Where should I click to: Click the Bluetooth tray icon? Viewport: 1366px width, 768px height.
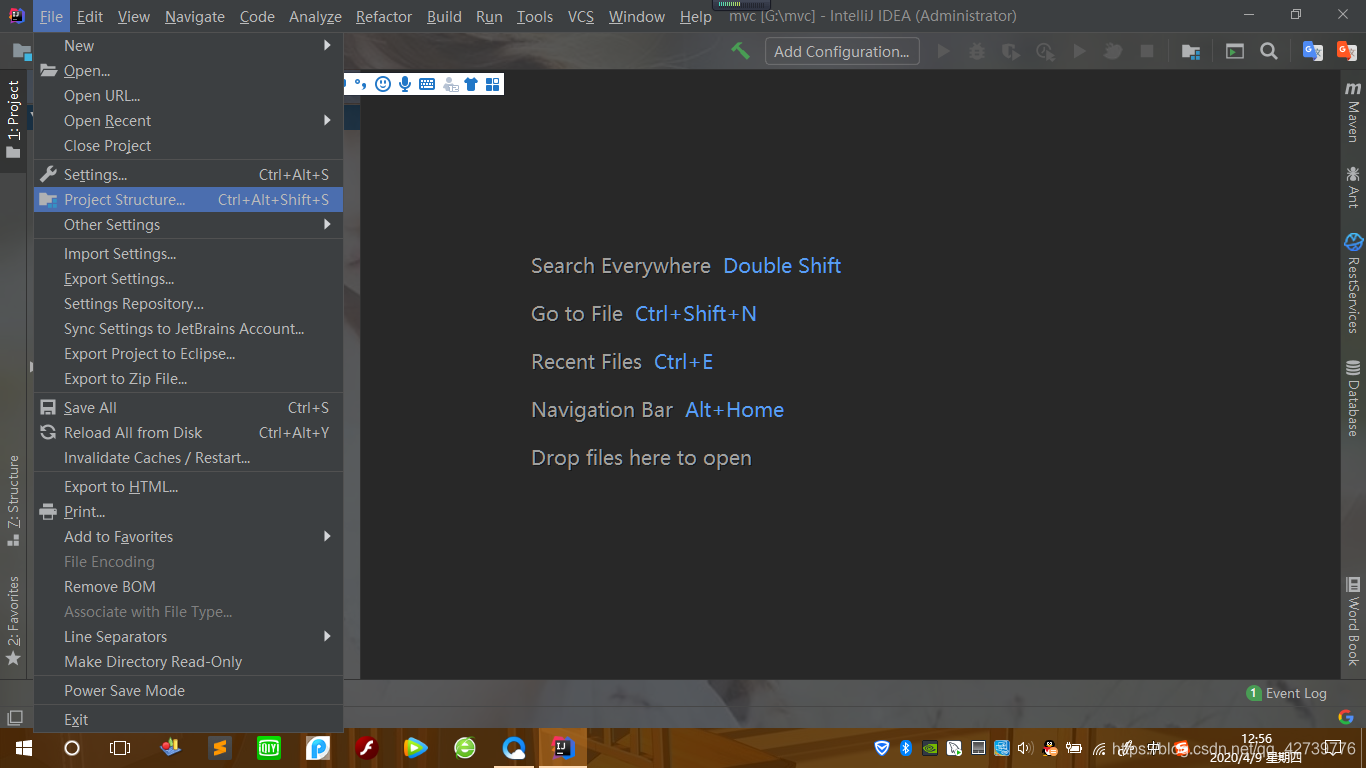coord(905,748)
